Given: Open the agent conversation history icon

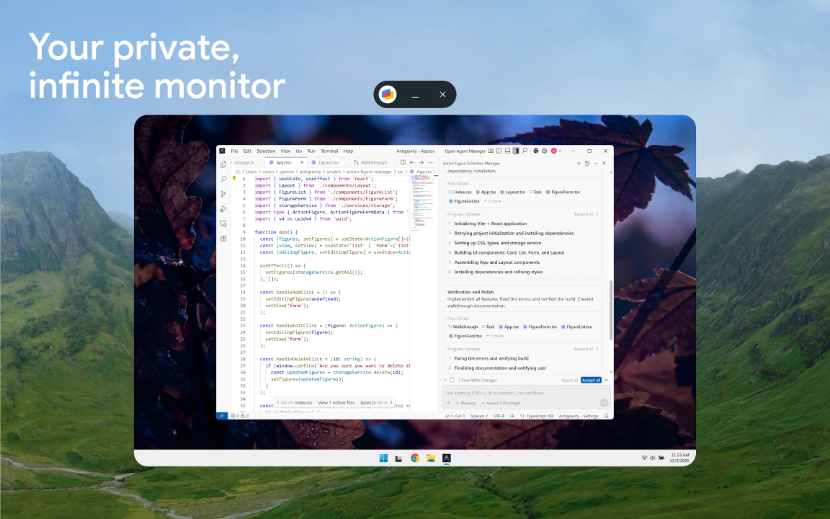Looking at the screenshot, I should coord(589,161).
